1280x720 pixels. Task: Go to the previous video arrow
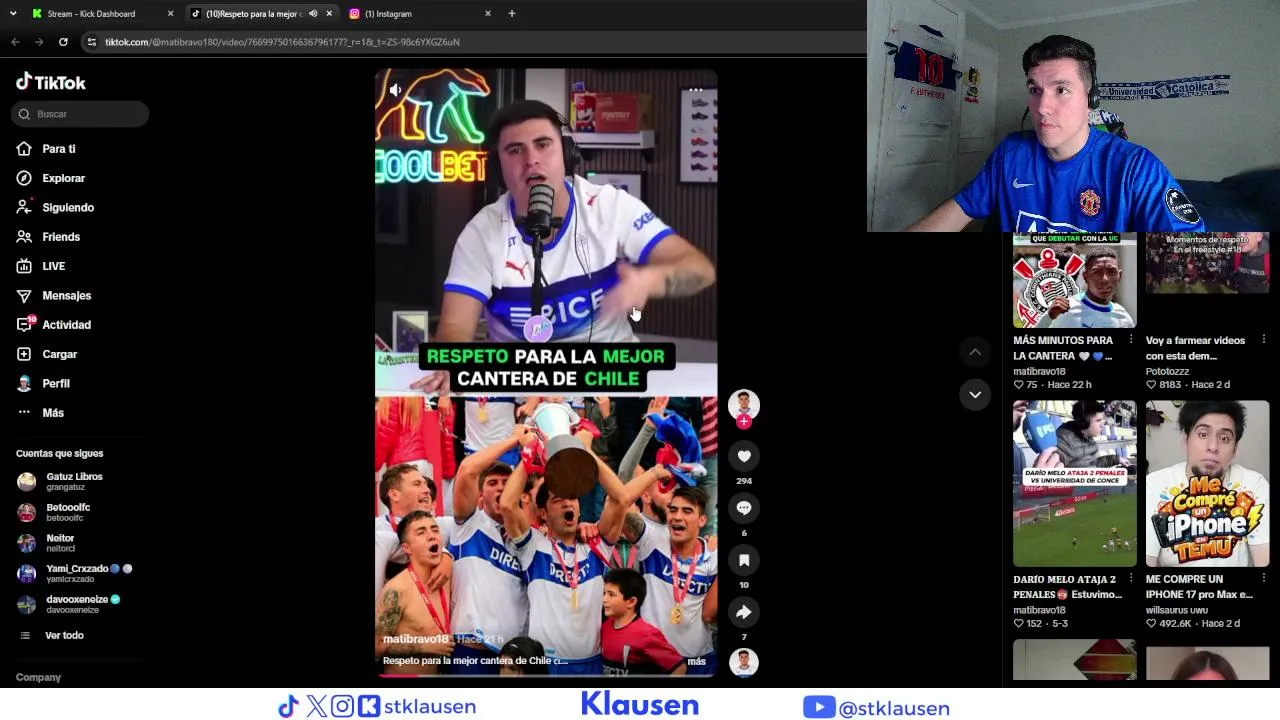point(975,352)
